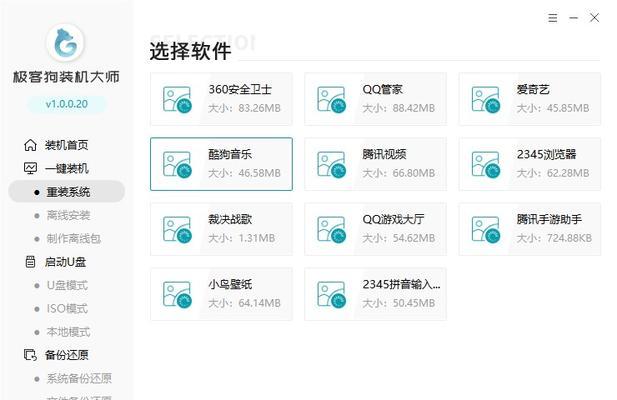Select 制作离线包 in the sidebar
The image size is (617, 400).
[x=74, y=238]
